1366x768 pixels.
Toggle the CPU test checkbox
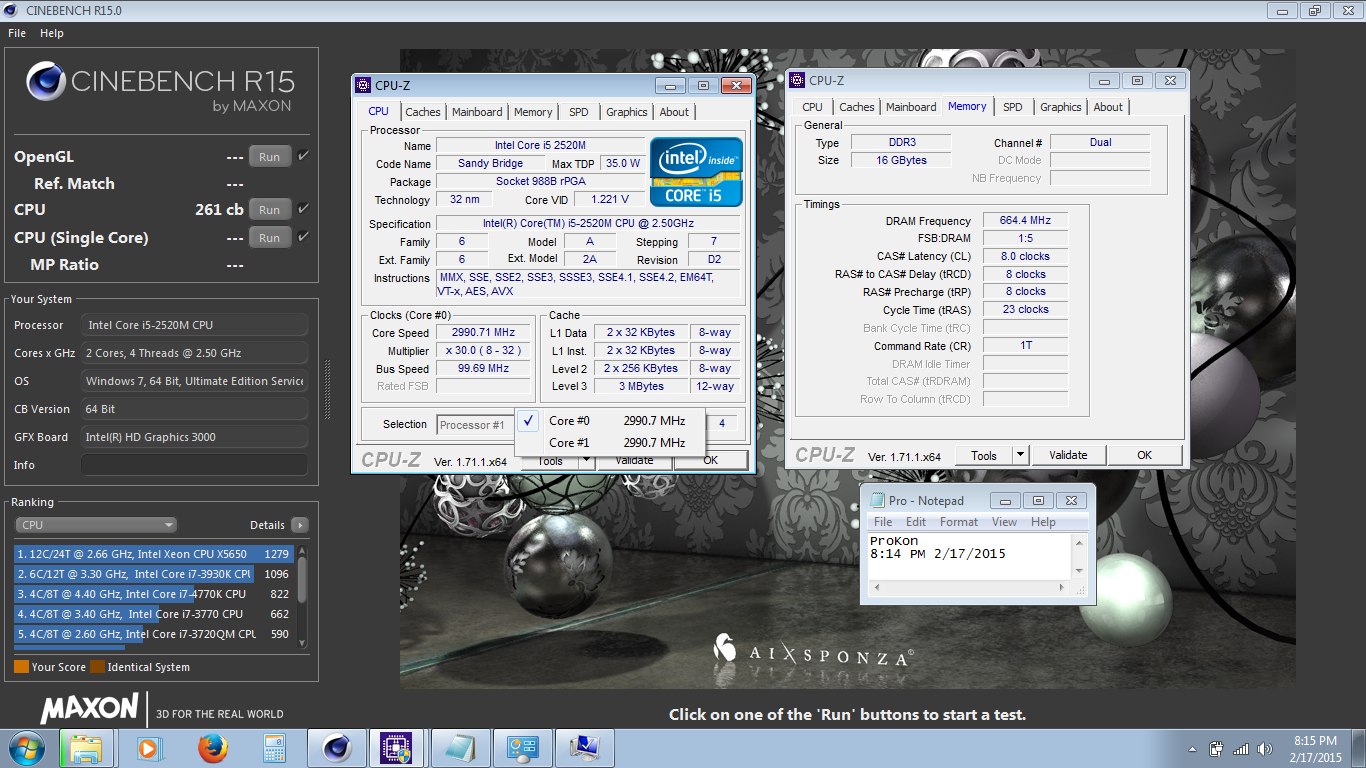click(x=303, y=209)
